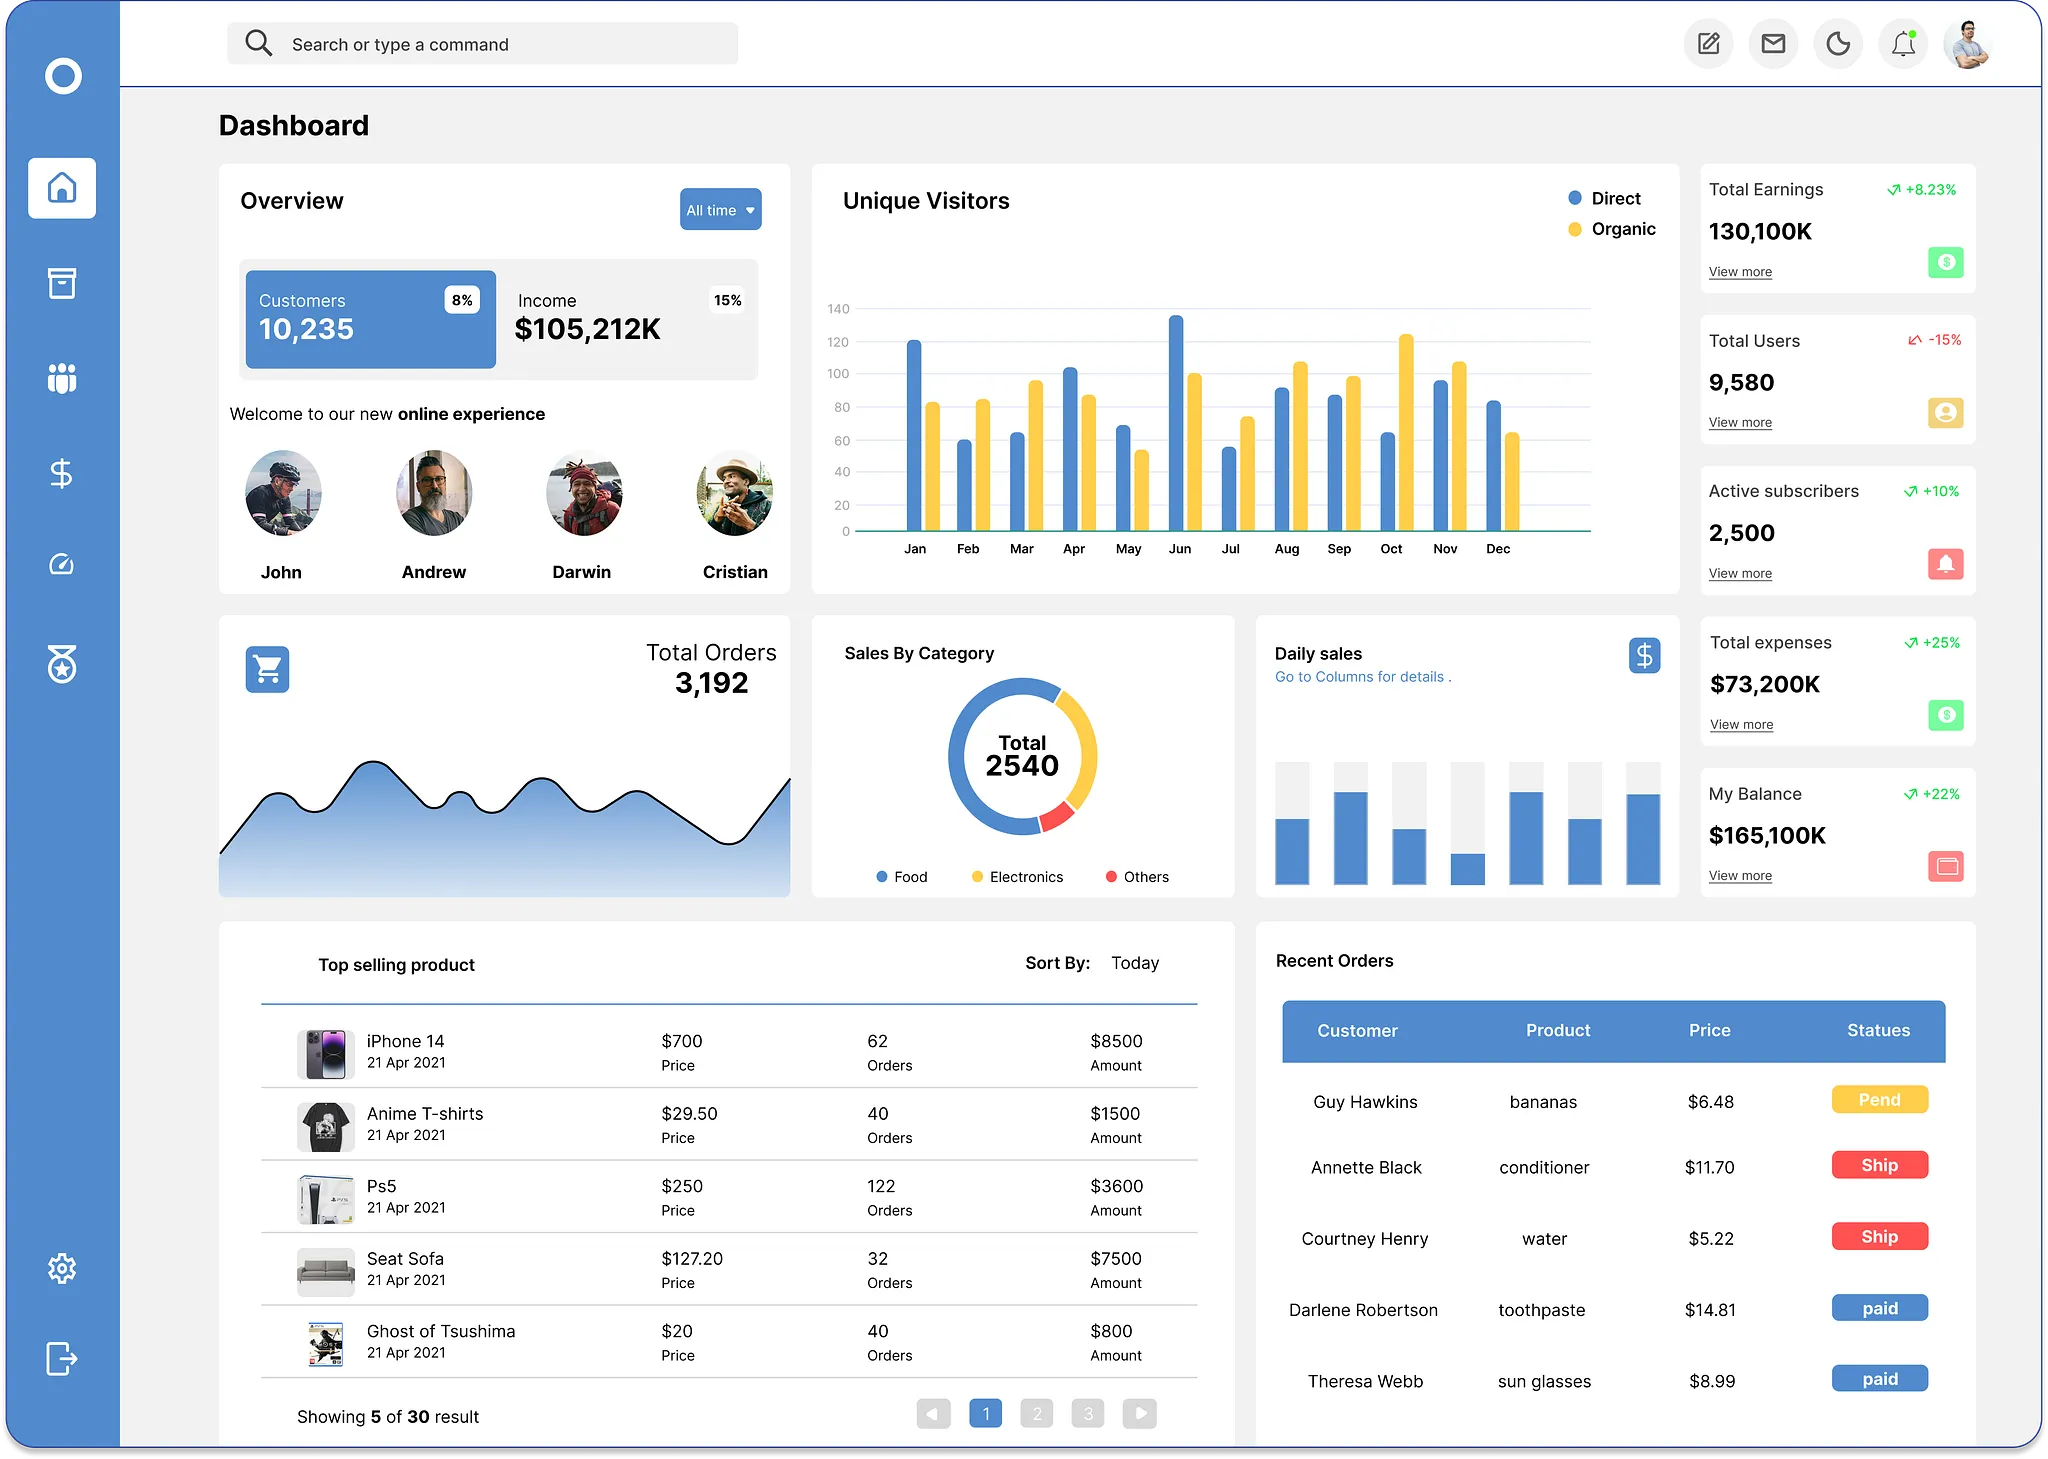Click the logout icon in sidebar
Screen dimensions: 2048x1459
62,1358
